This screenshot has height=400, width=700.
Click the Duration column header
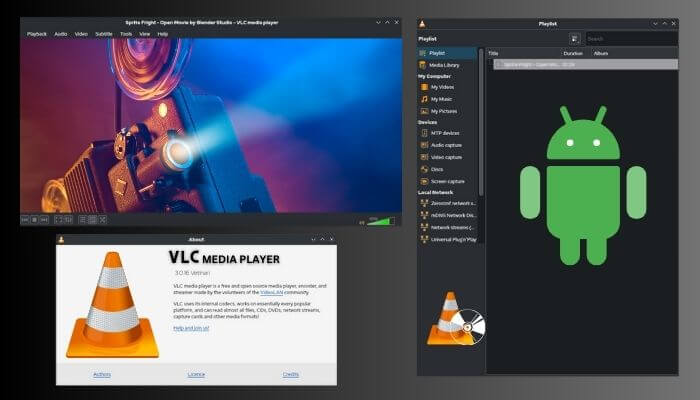click(x=572, y=53)
